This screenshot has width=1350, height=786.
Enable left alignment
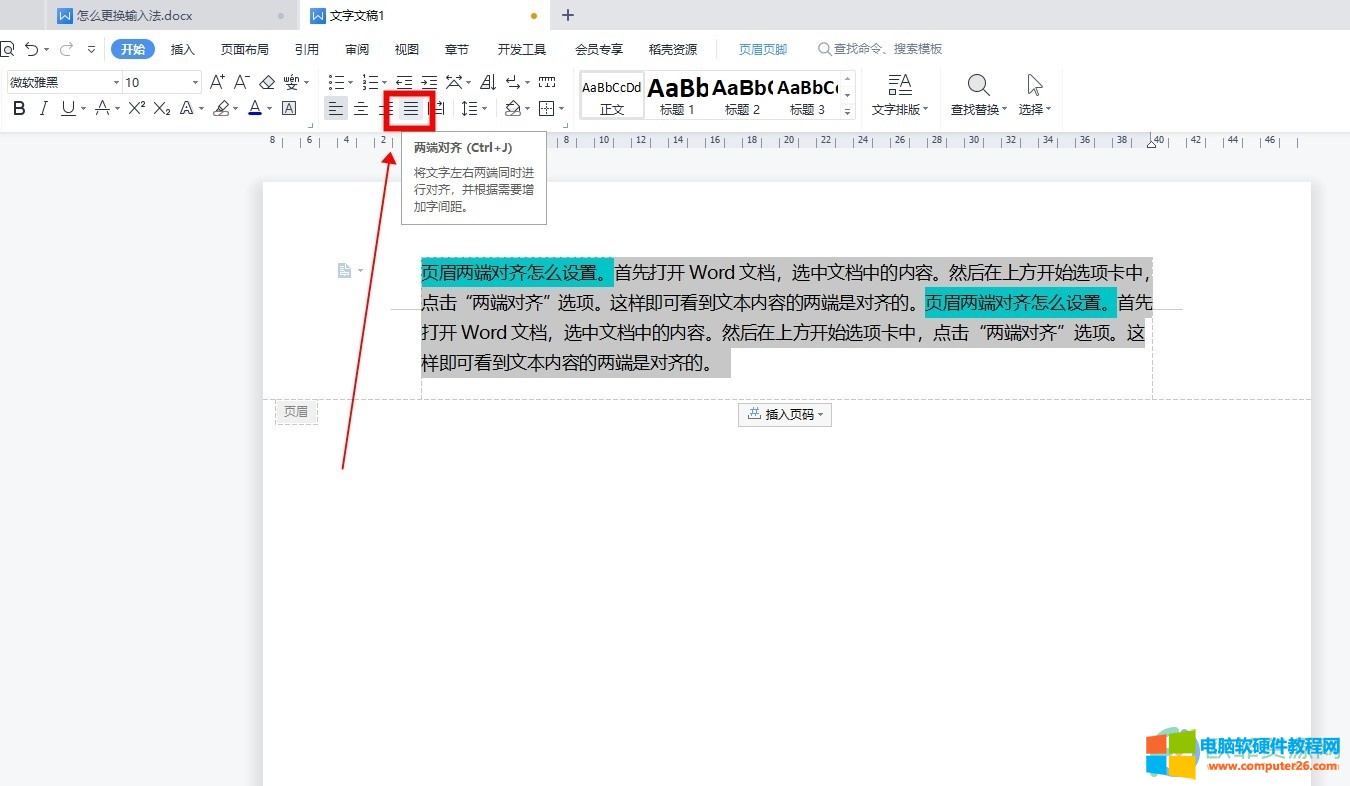[x=336, y=108]
